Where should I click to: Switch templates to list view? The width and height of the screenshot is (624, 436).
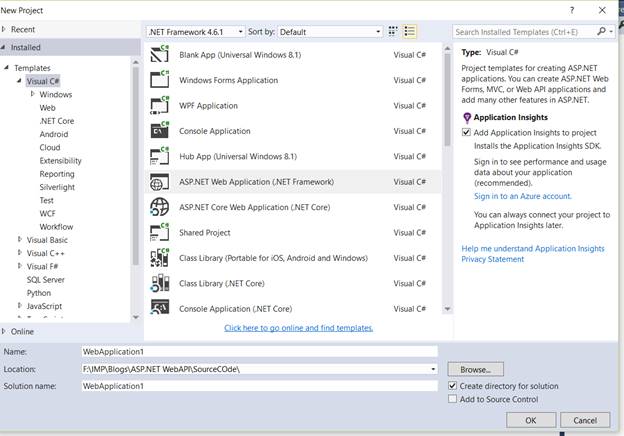[x=410, y=31]
